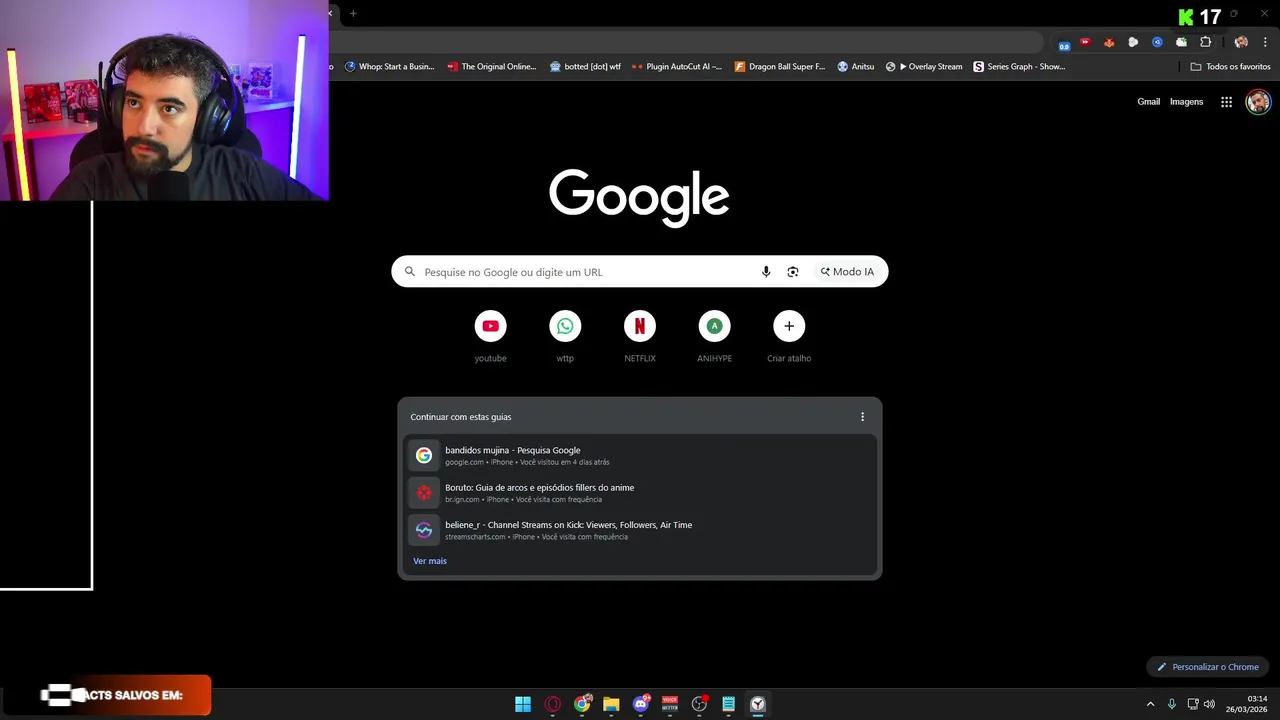Open the clock app taskbar icon
The image size is (1280, 720).
758,704
